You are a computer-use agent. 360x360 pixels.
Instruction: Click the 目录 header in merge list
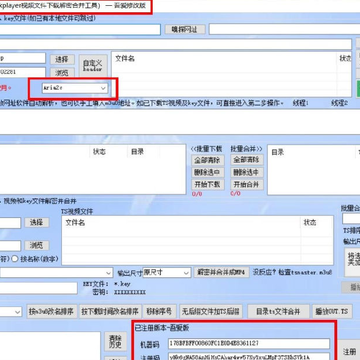click(x=278, y=152)
